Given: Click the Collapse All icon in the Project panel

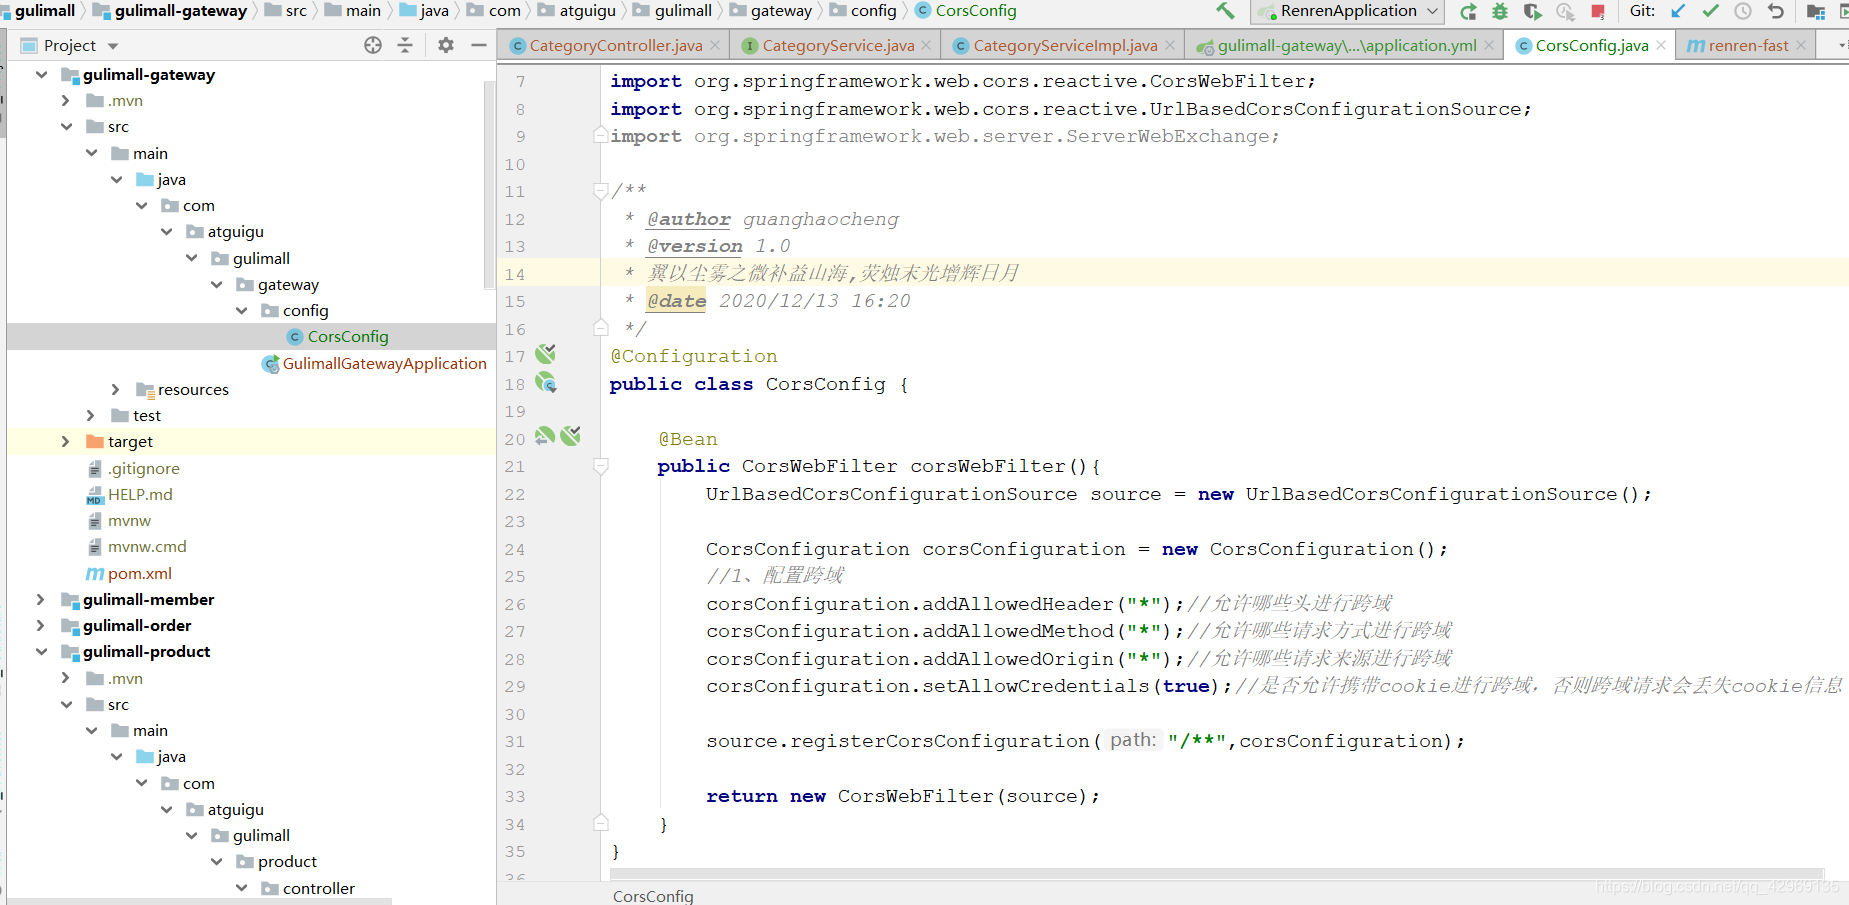Looking at the screenshot, I should 405,45.
